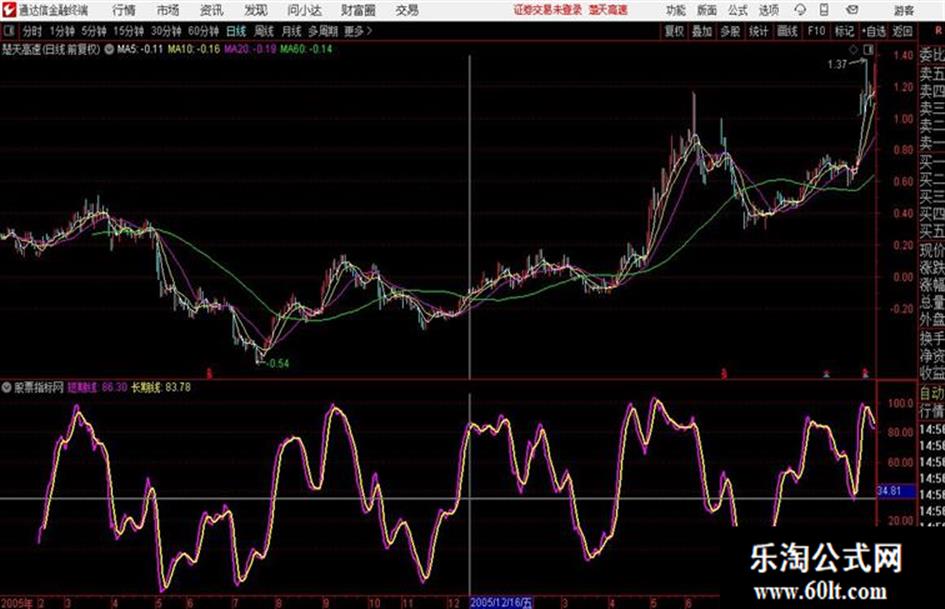Image resolution: width=945 pixels, height=609 pixels.
Task: Open the F10 company info button
Action: (816, 31)
